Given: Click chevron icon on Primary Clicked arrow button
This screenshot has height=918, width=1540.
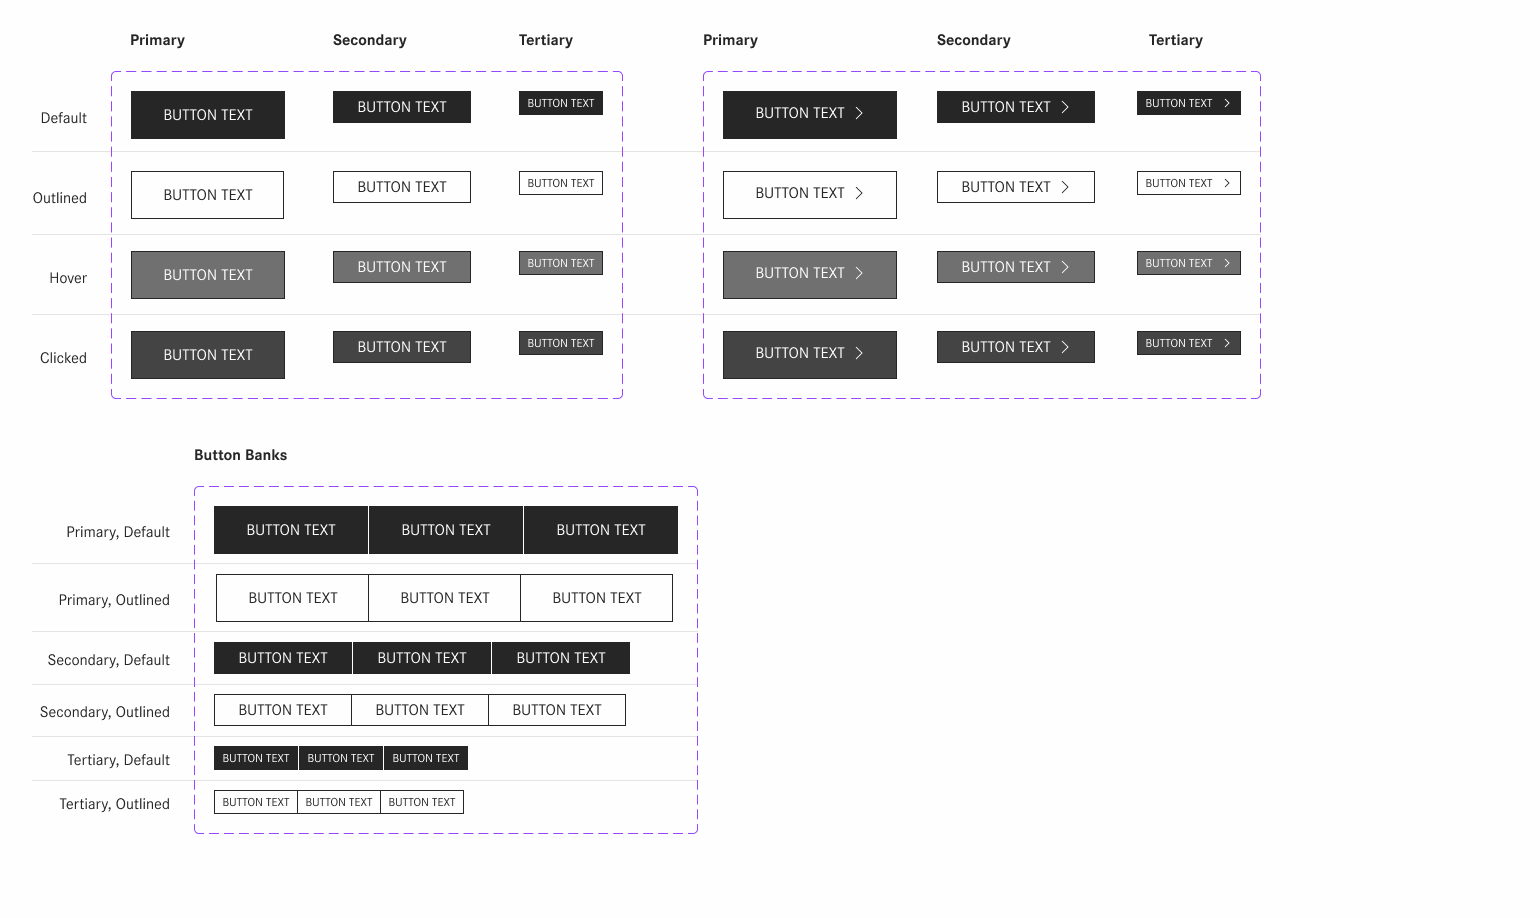Looking at the screenshot, I should tap(859, 353).
